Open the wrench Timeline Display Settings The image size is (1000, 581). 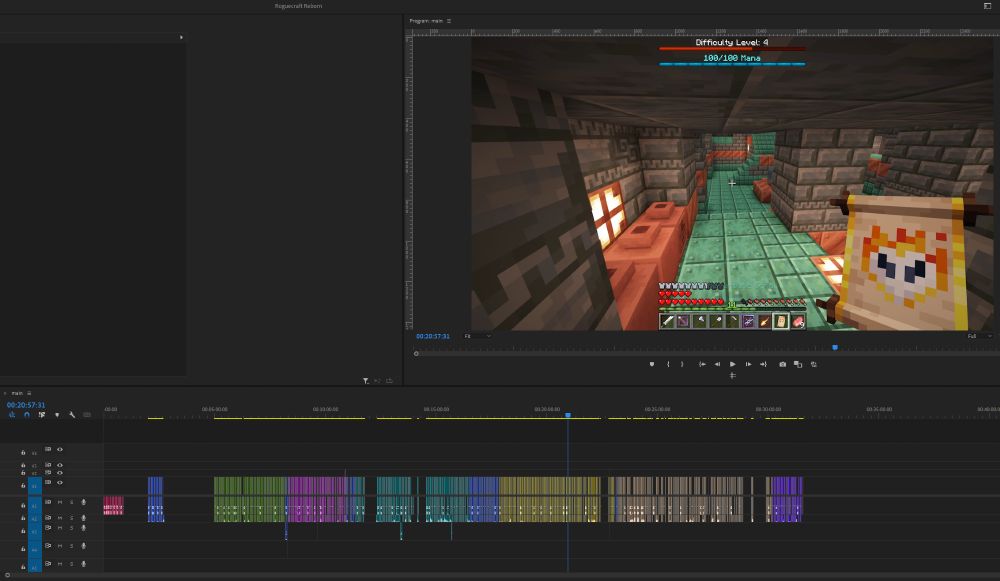[x=72, y=415]
